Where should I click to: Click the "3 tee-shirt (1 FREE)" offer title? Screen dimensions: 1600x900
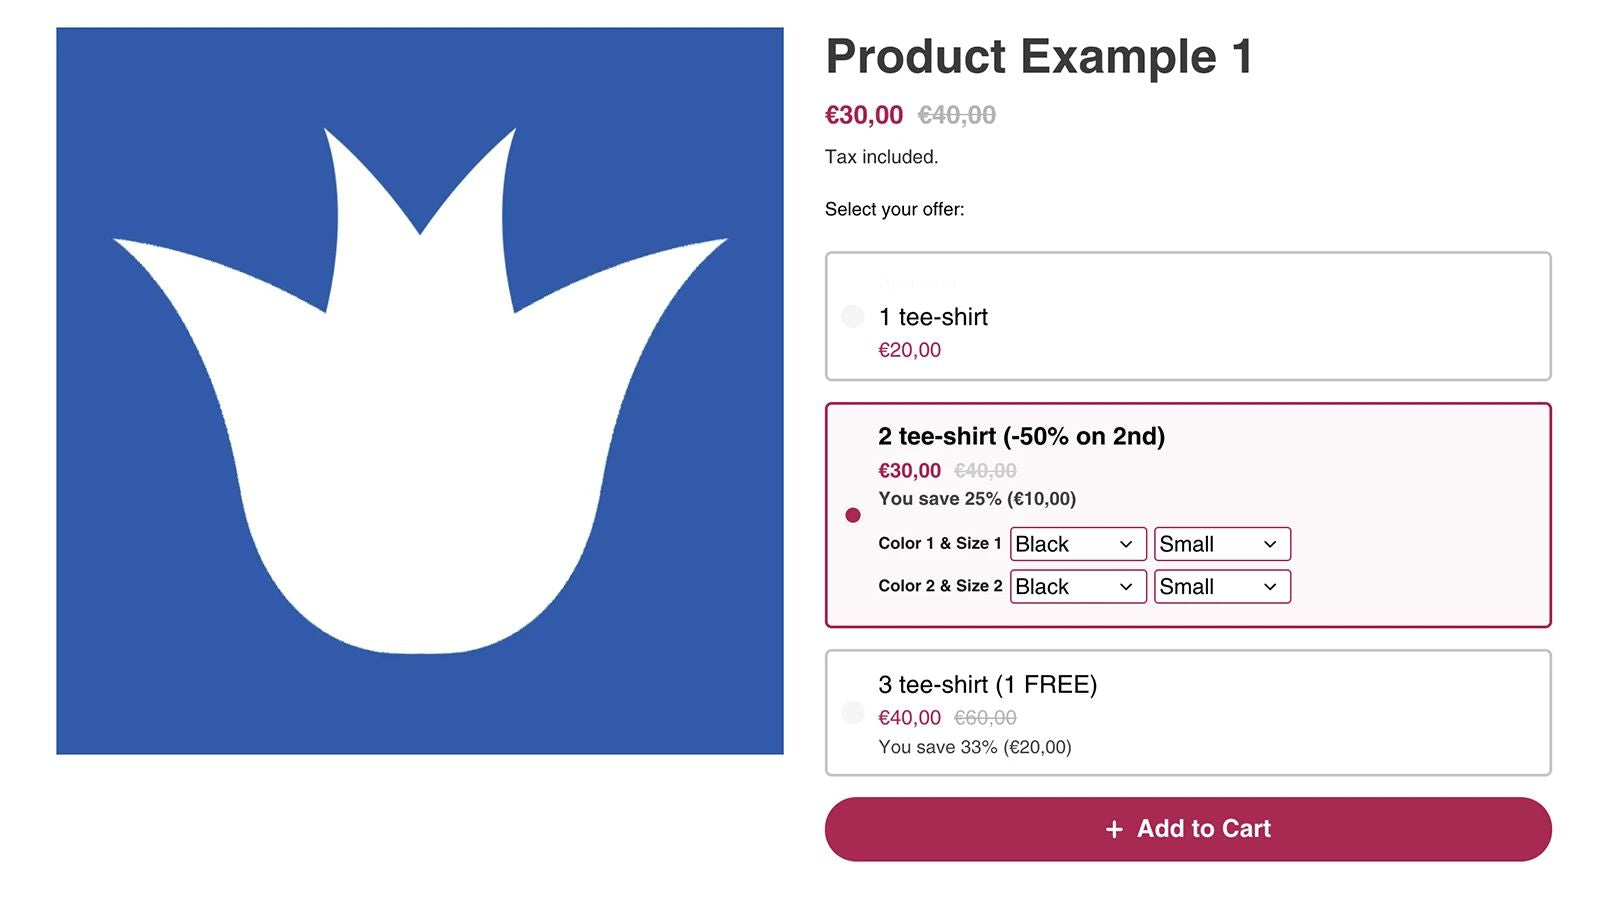[987, 685]
